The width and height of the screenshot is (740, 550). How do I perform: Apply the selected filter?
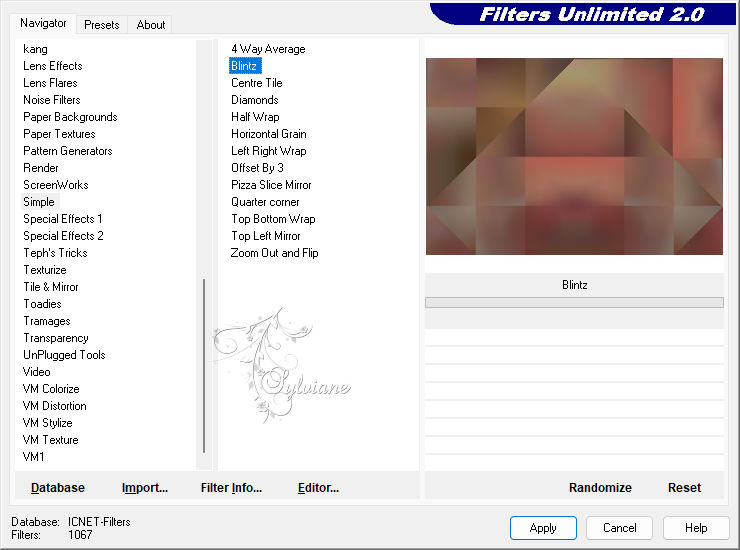pos(543,527)
